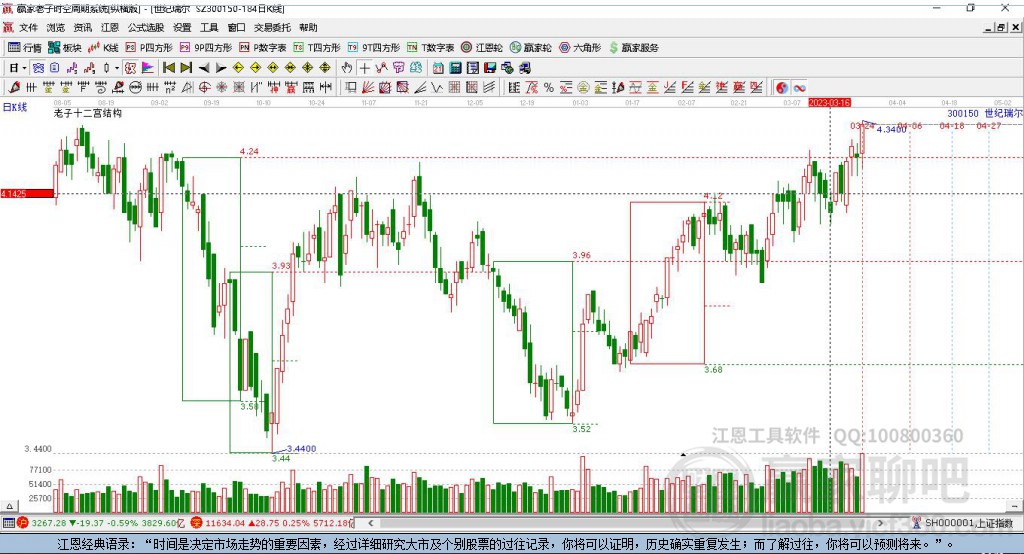Click the save floppy disk icon

[490, 68]
